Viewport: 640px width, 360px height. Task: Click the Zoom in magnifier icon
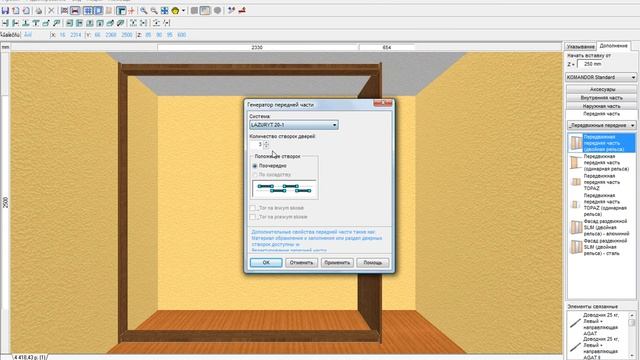(144, 11)
